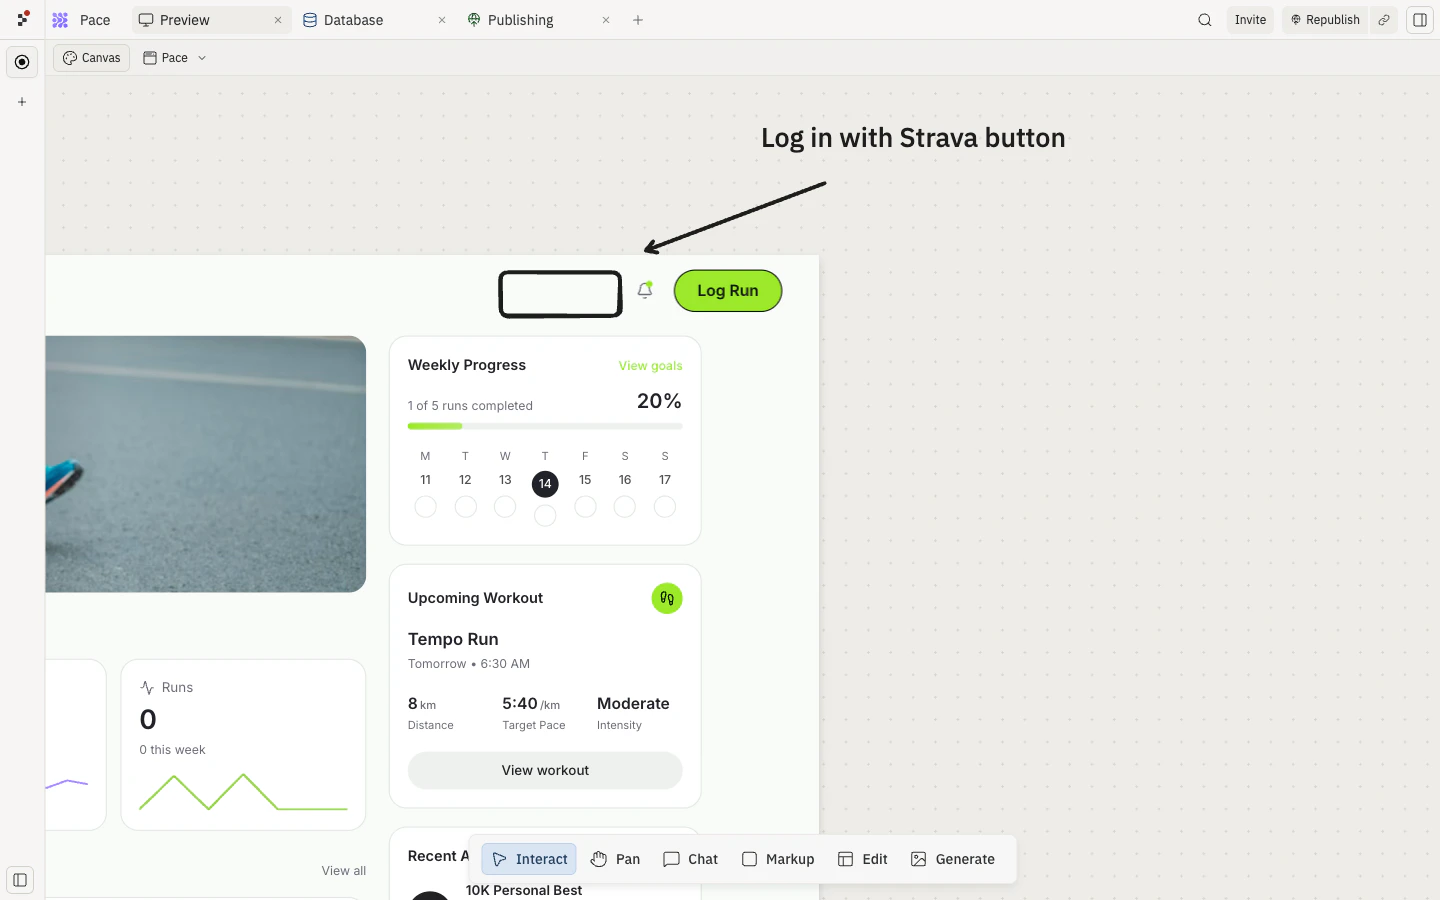This screenshot has height=900, width=1440.
Task: Select day 16 Saturday circle
Action: pos(625,507)
